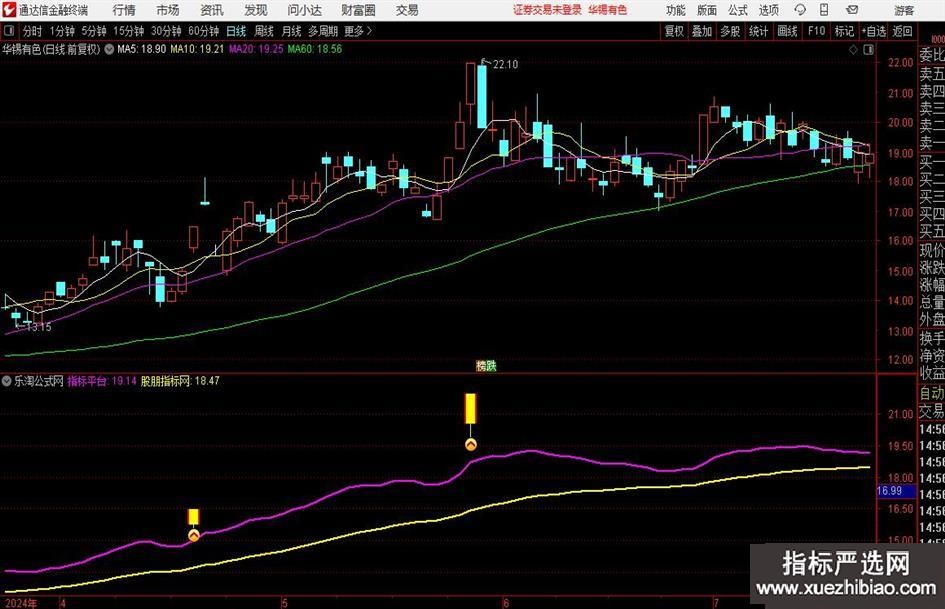Select the 日线 daily period tab
The height and width of the screenshot is (609, 945).
pos(236,31)
